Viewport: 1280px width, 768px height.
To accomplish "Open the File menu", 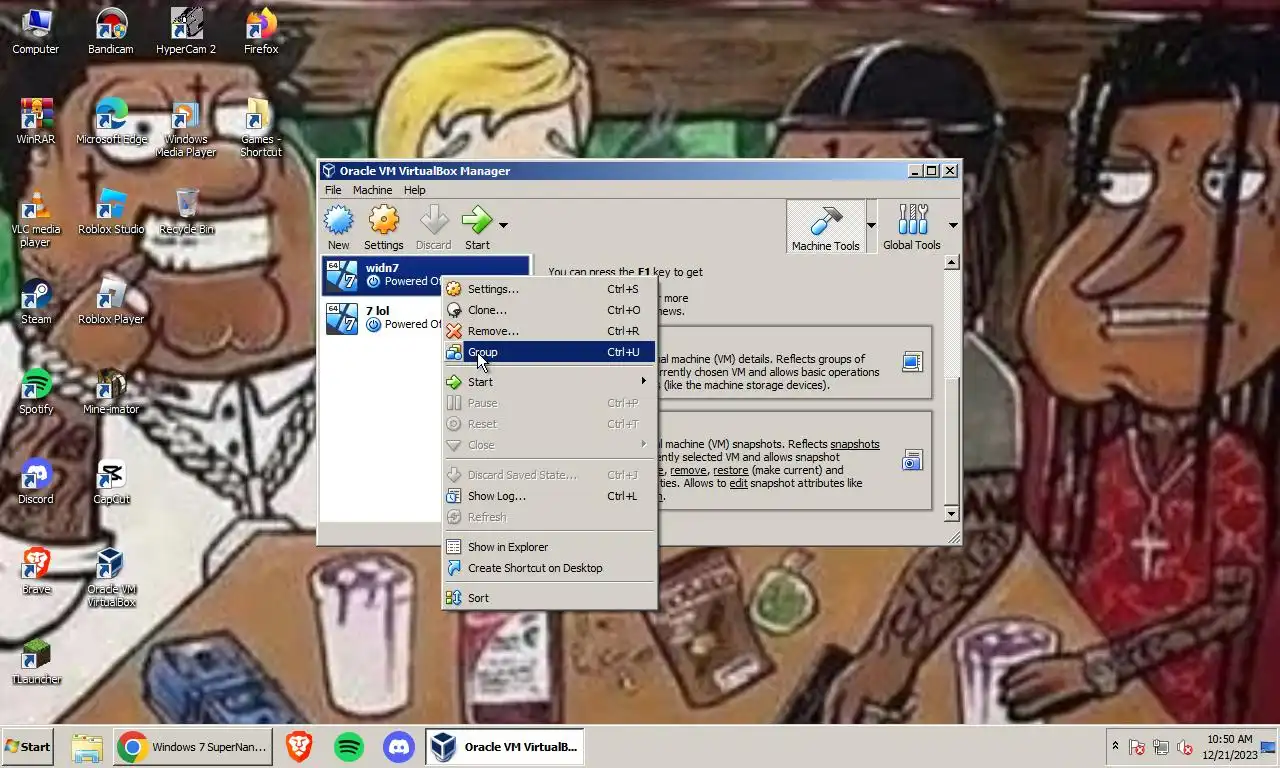I will [x=333, y=190].
